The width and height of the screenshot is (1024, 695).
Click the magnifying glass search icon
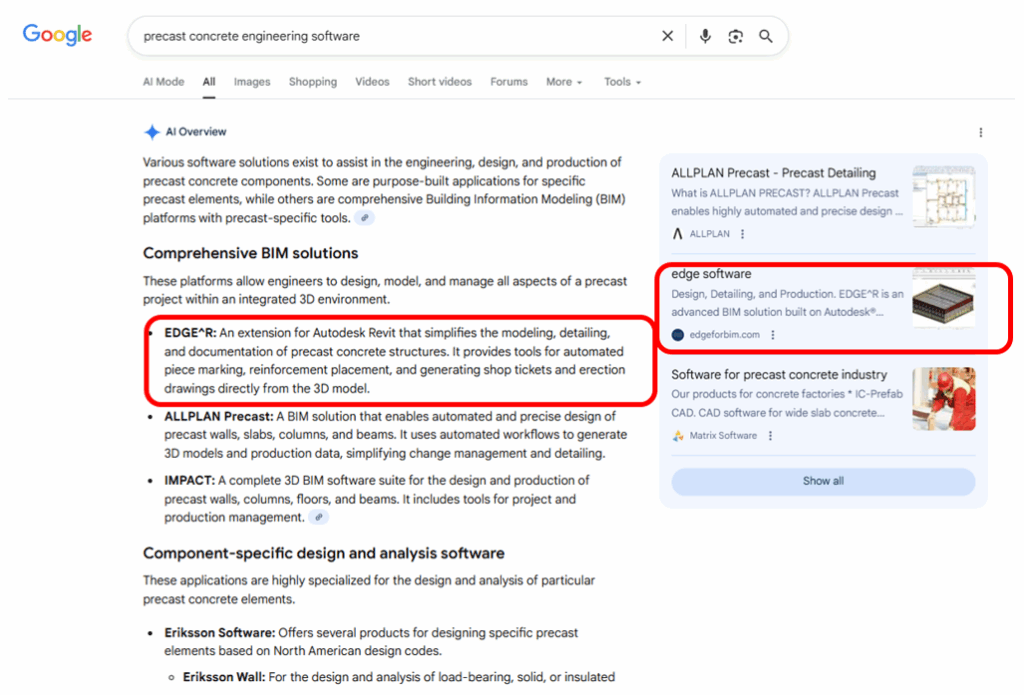click(x=766, y=36)
